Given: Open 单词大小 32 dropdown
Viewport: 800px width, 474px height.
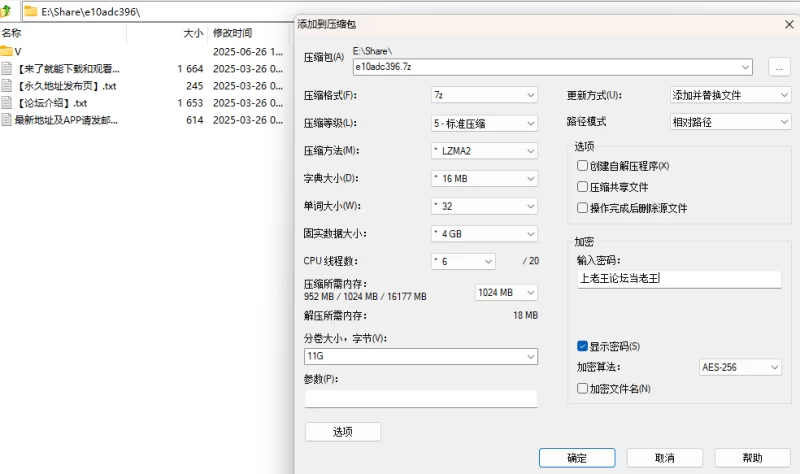Looking at the screenshot, I should click(x=484, y=206).
